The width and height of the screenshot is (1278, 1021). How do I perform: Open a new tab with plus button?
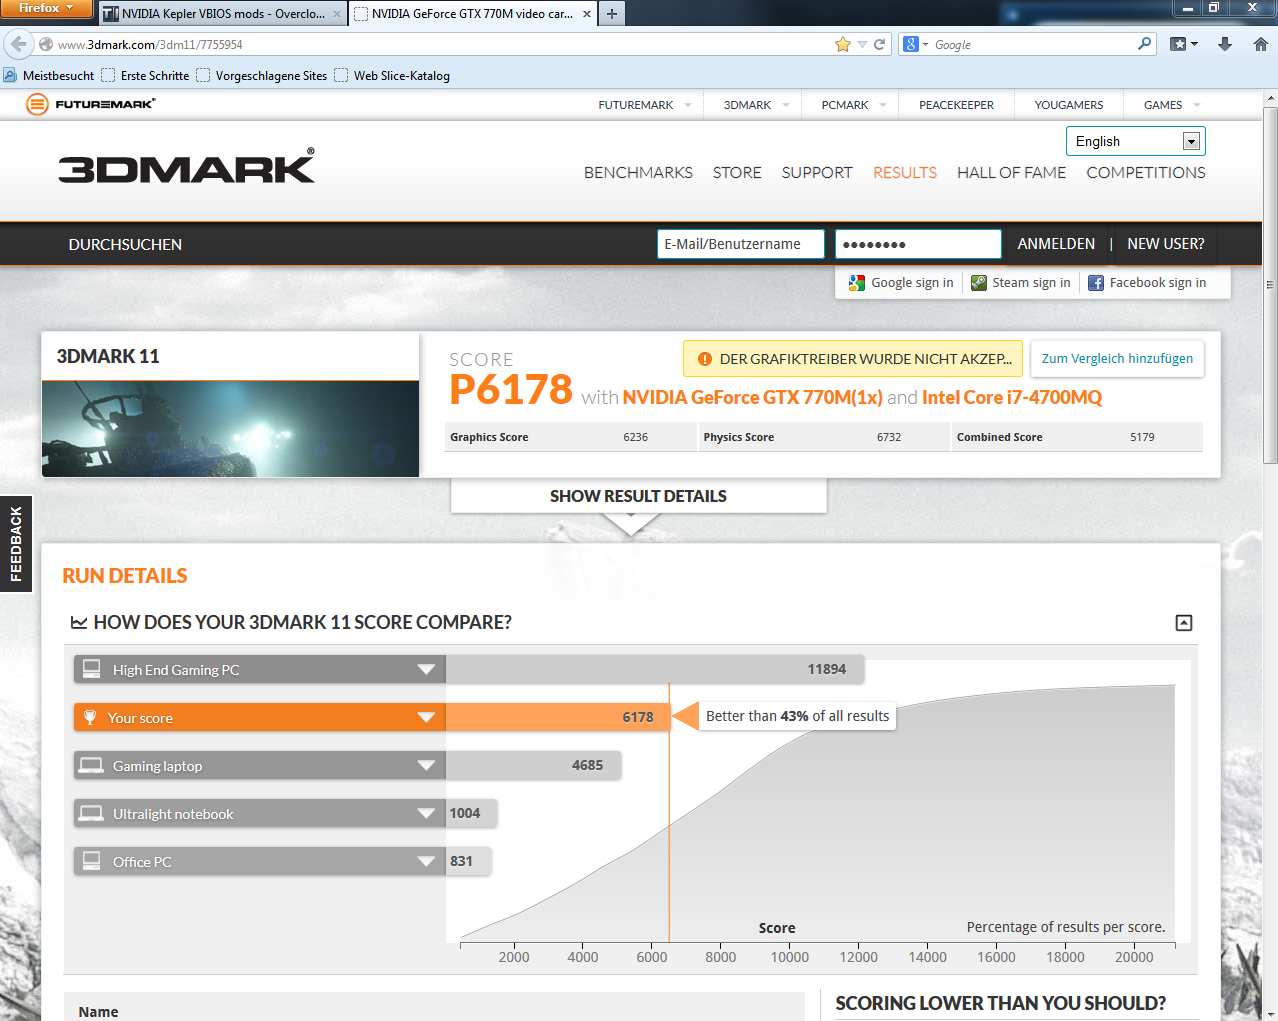point(612,14)
